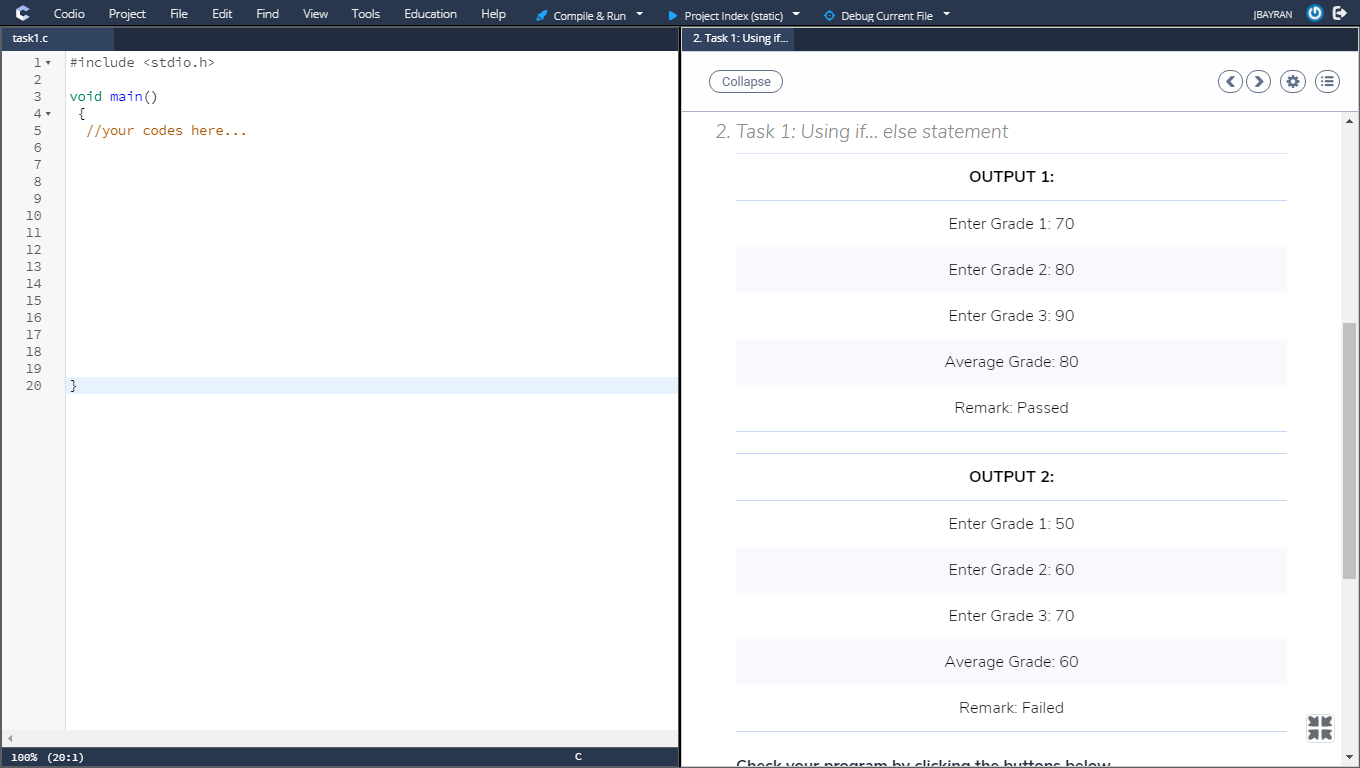
Task: Toggle the fold arrow on line 1
Action: point(48,61)
